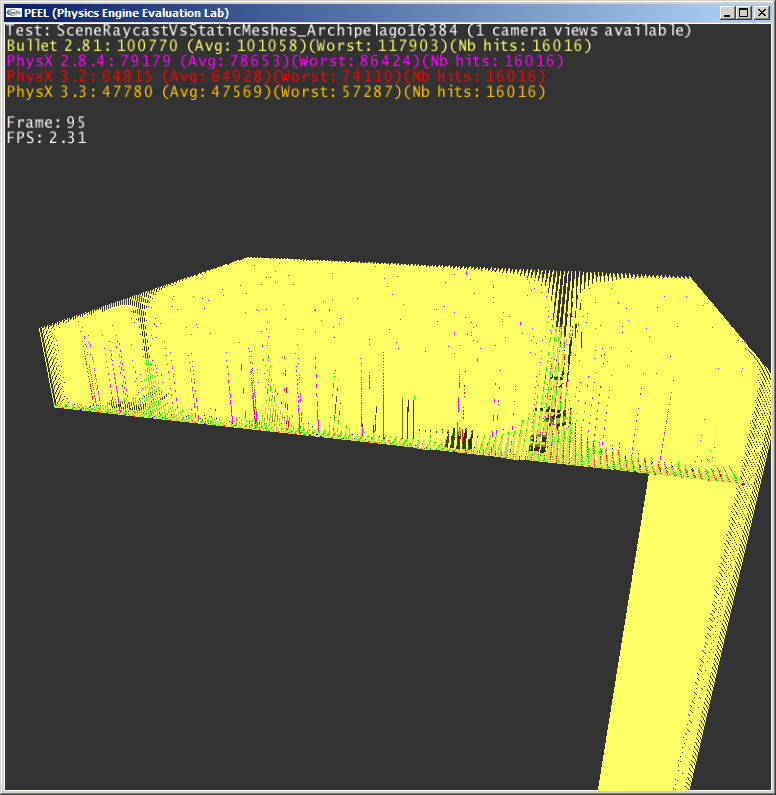Click the PhysX 2.8.4 results line
This screenshot has height=795, width=776.
point(285,61)
